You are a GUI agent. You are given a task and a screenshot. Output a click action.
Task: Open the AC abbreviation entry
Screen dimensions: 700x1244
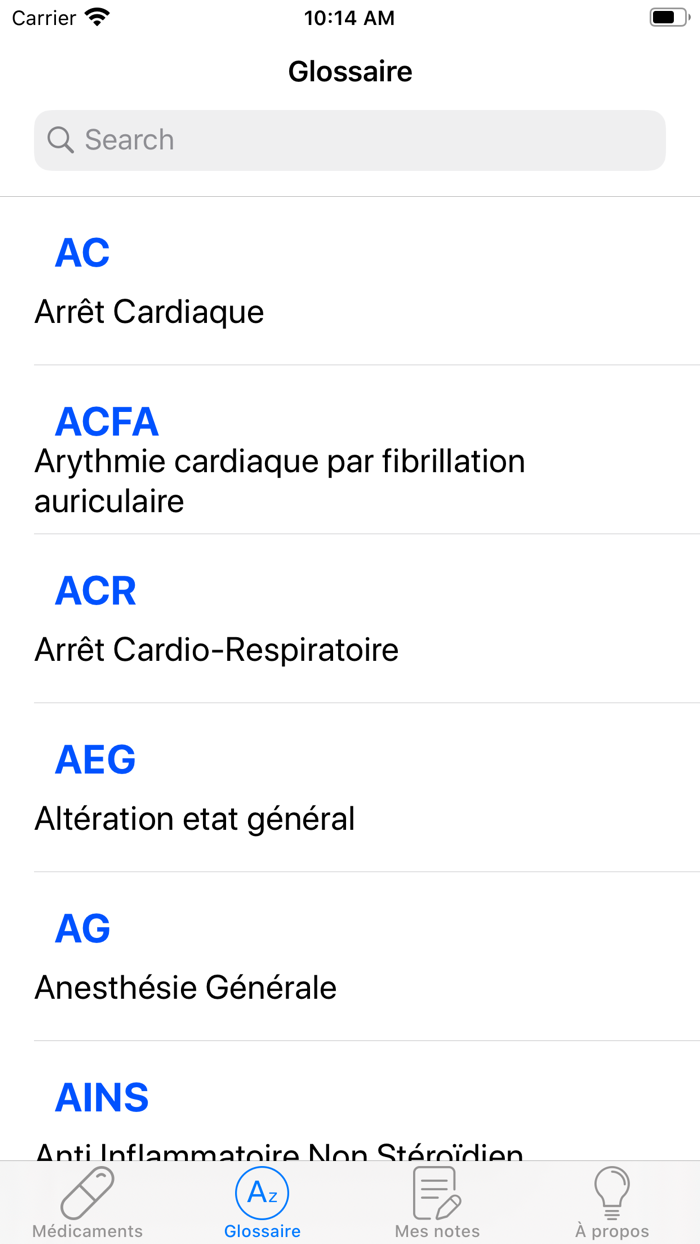82,253
